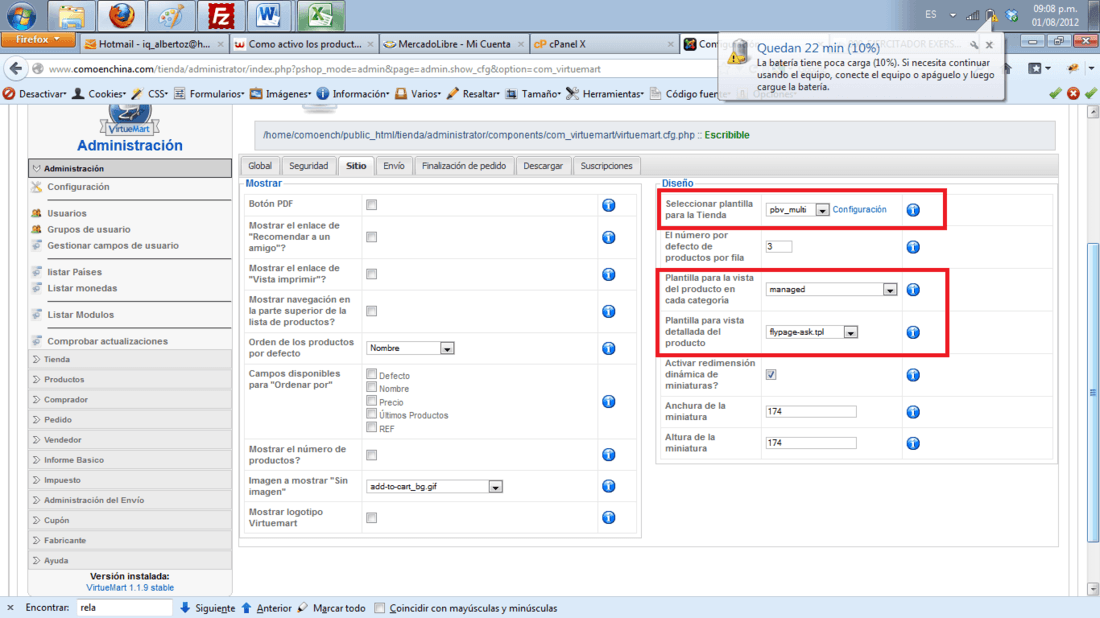Open the Desactivar developer toolbar menu

[x=35, y=93]
